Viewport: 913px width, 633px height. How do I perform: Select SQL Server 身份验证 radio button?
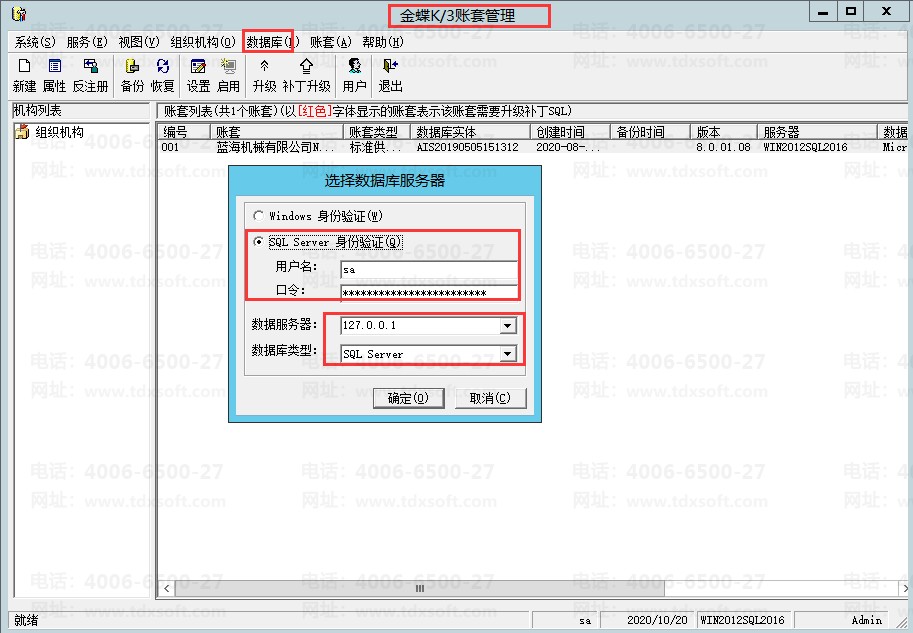coord(258,242)
